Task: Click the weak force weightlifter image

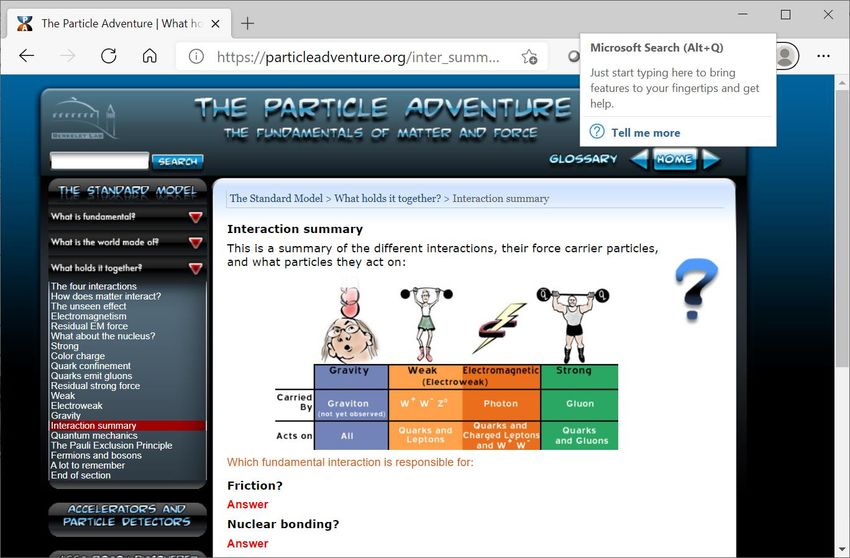Action: click(426, 324)
